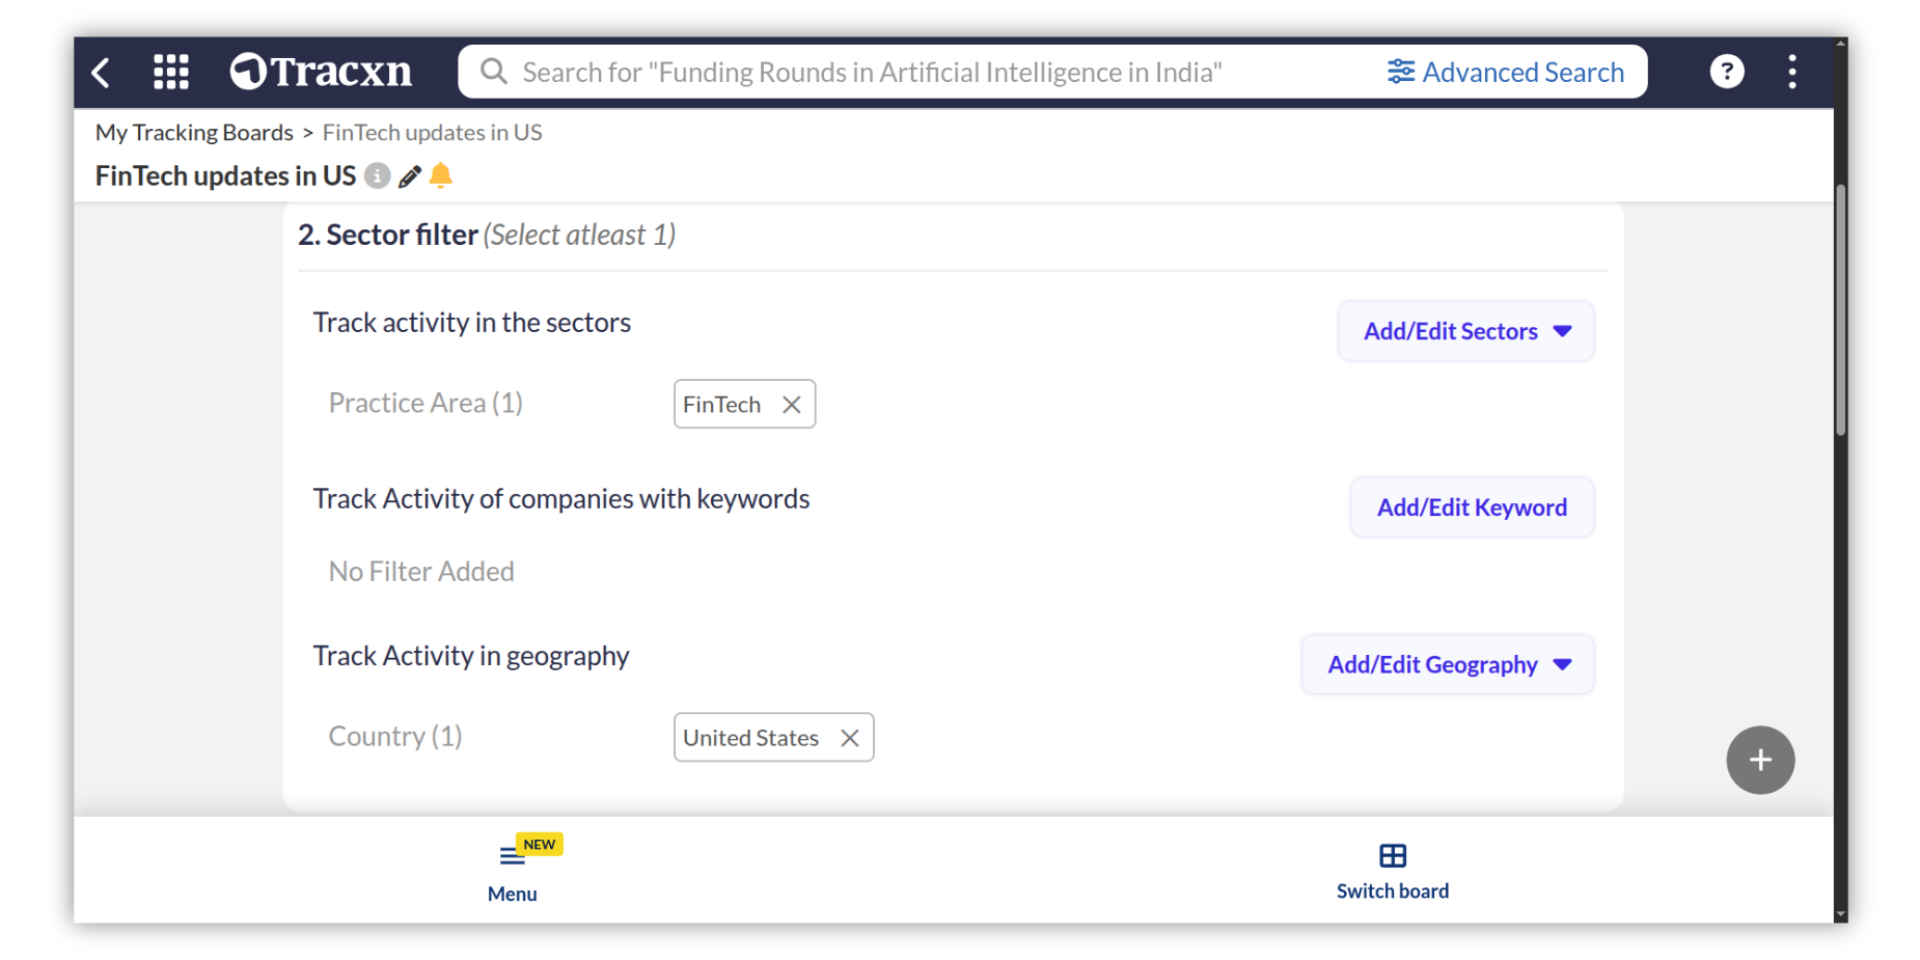1920x960 pixels.
Task: Click the Tracxn logo
Action: (x=321, y=72)
